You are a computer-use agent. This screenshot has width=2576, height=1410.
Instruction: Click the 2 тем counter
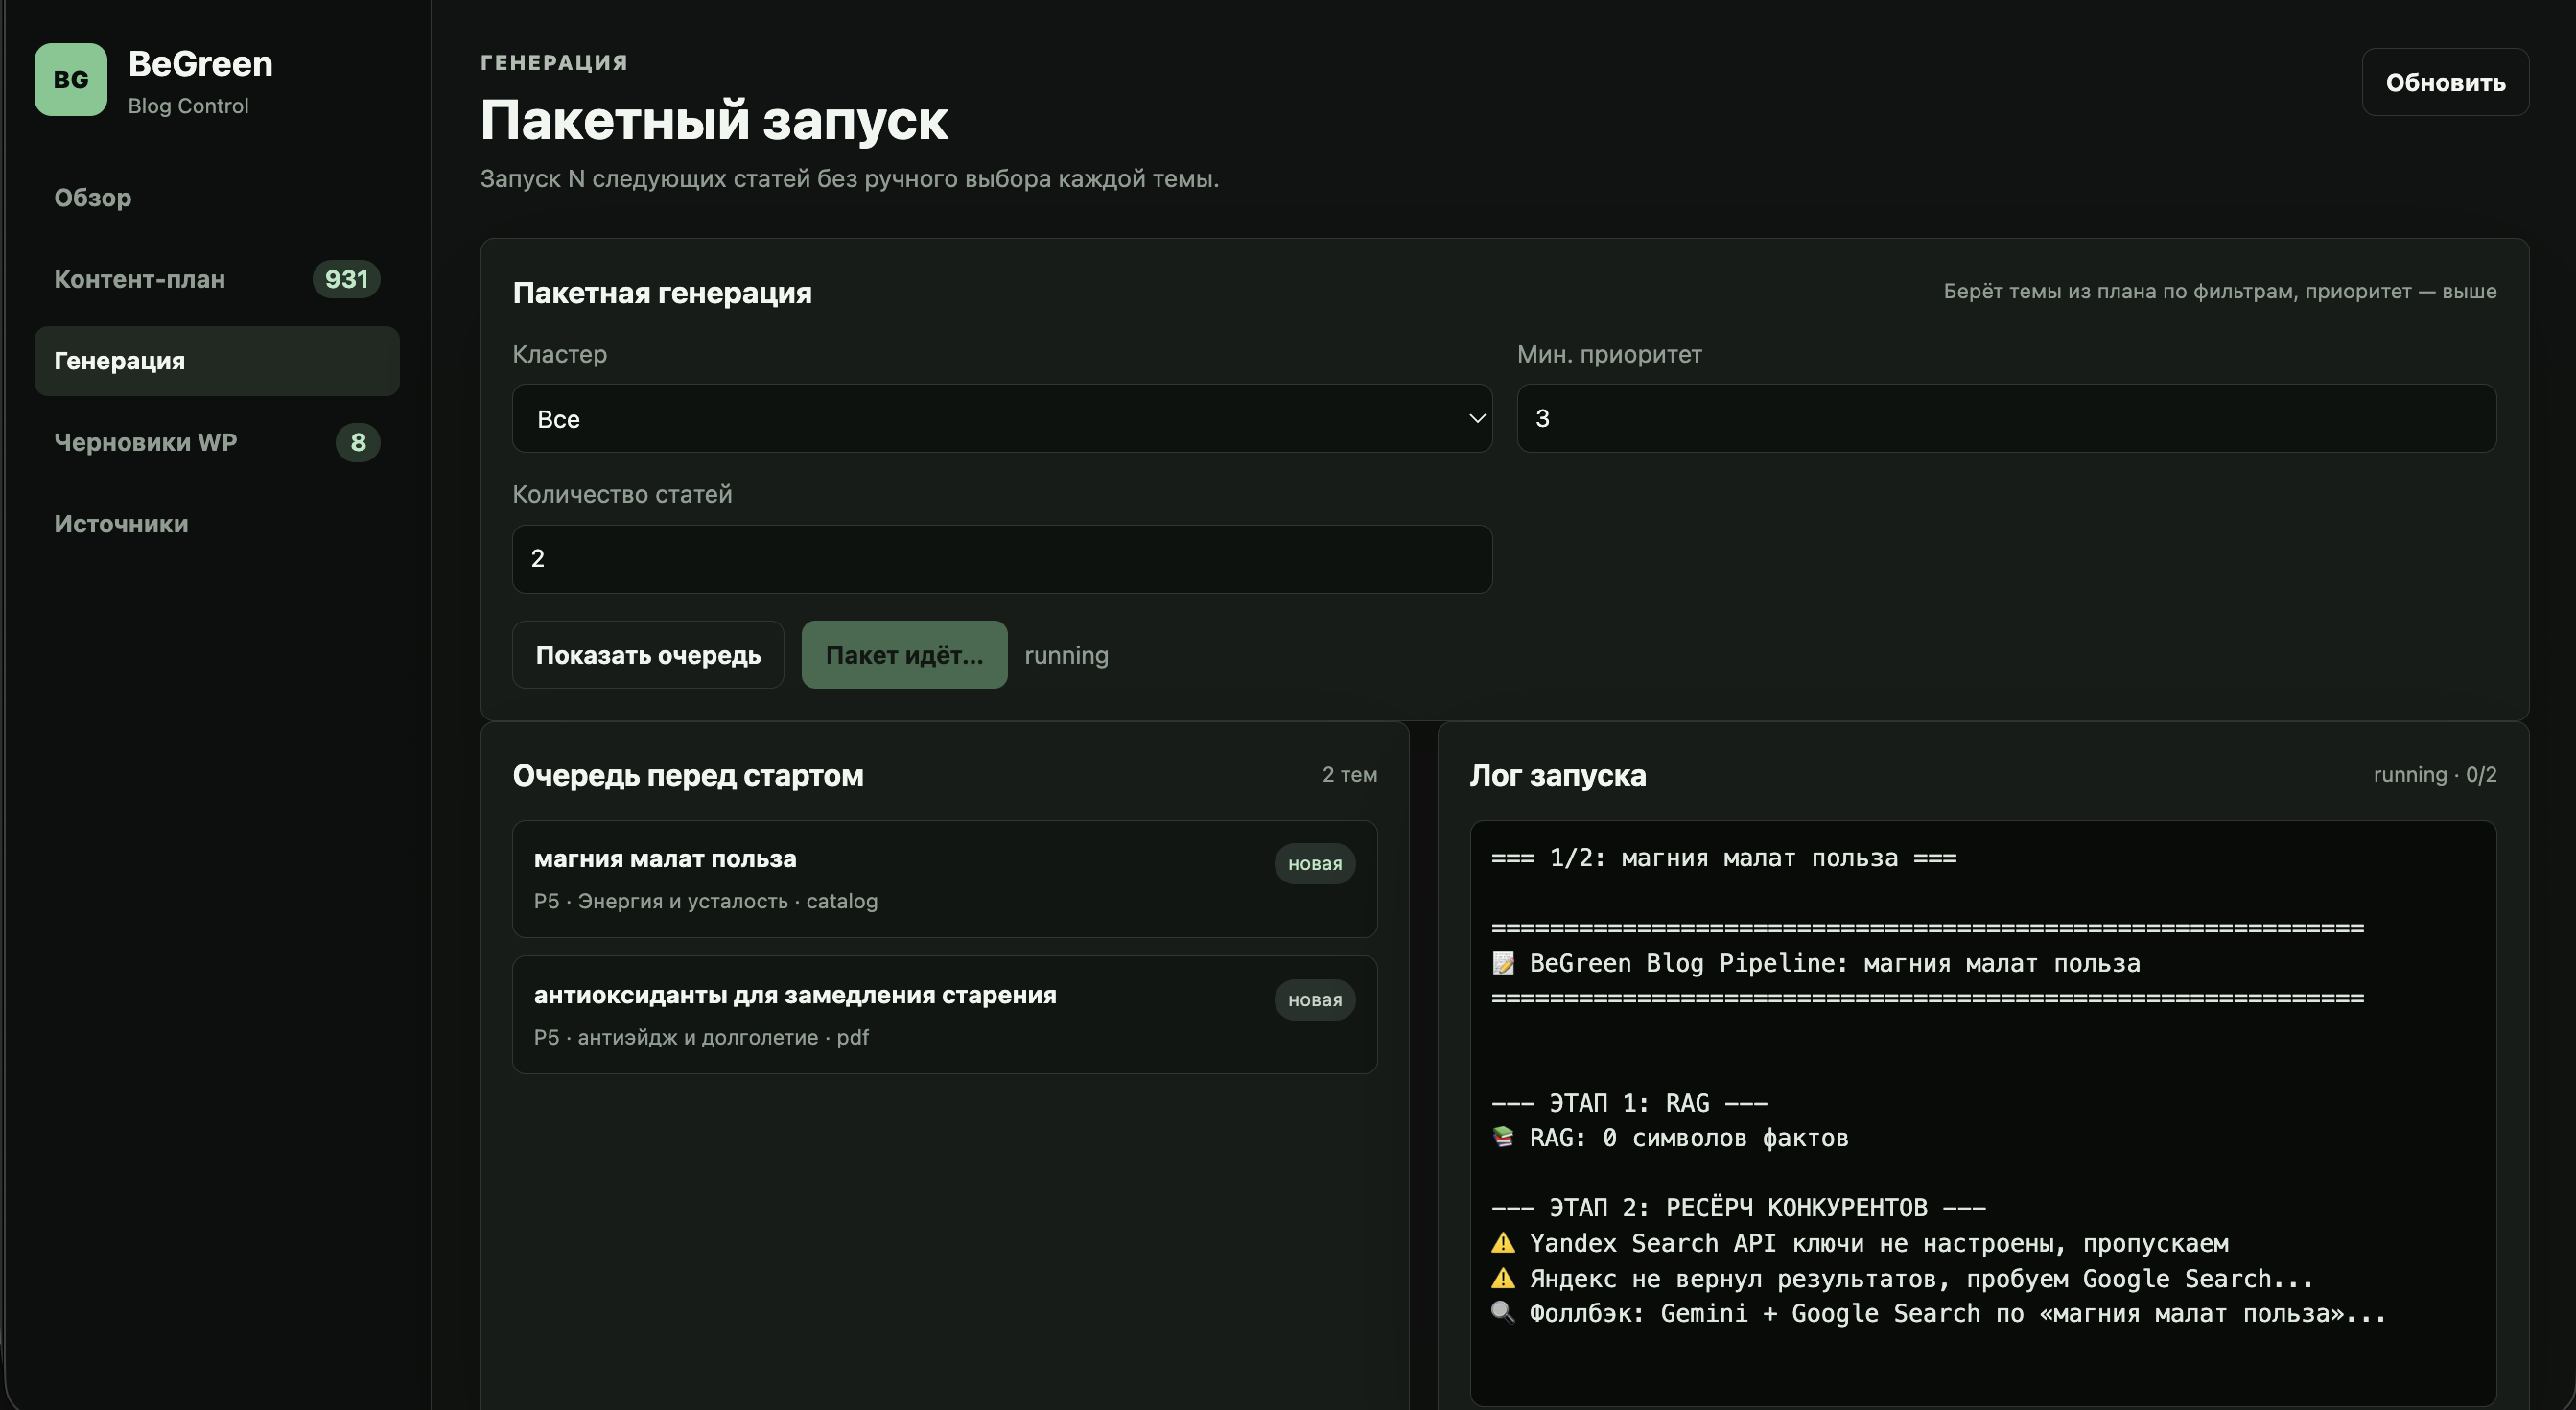point(1349,775)
